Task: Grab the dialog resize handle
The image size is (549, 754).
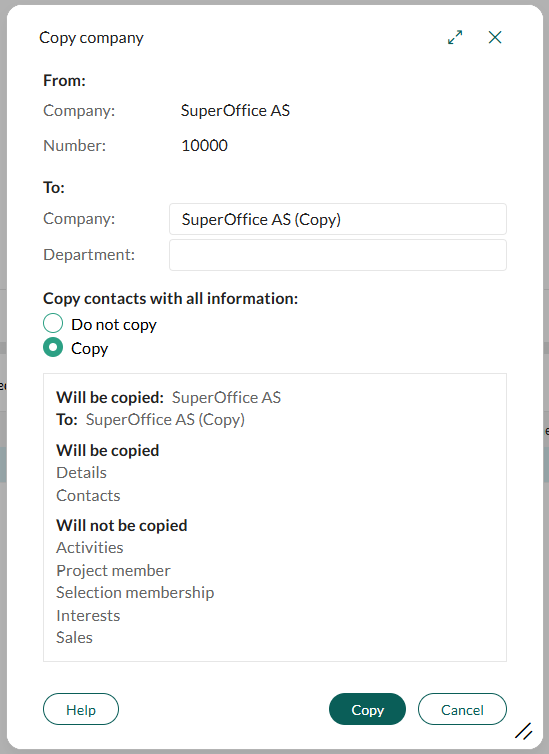Action: (524, 731)
